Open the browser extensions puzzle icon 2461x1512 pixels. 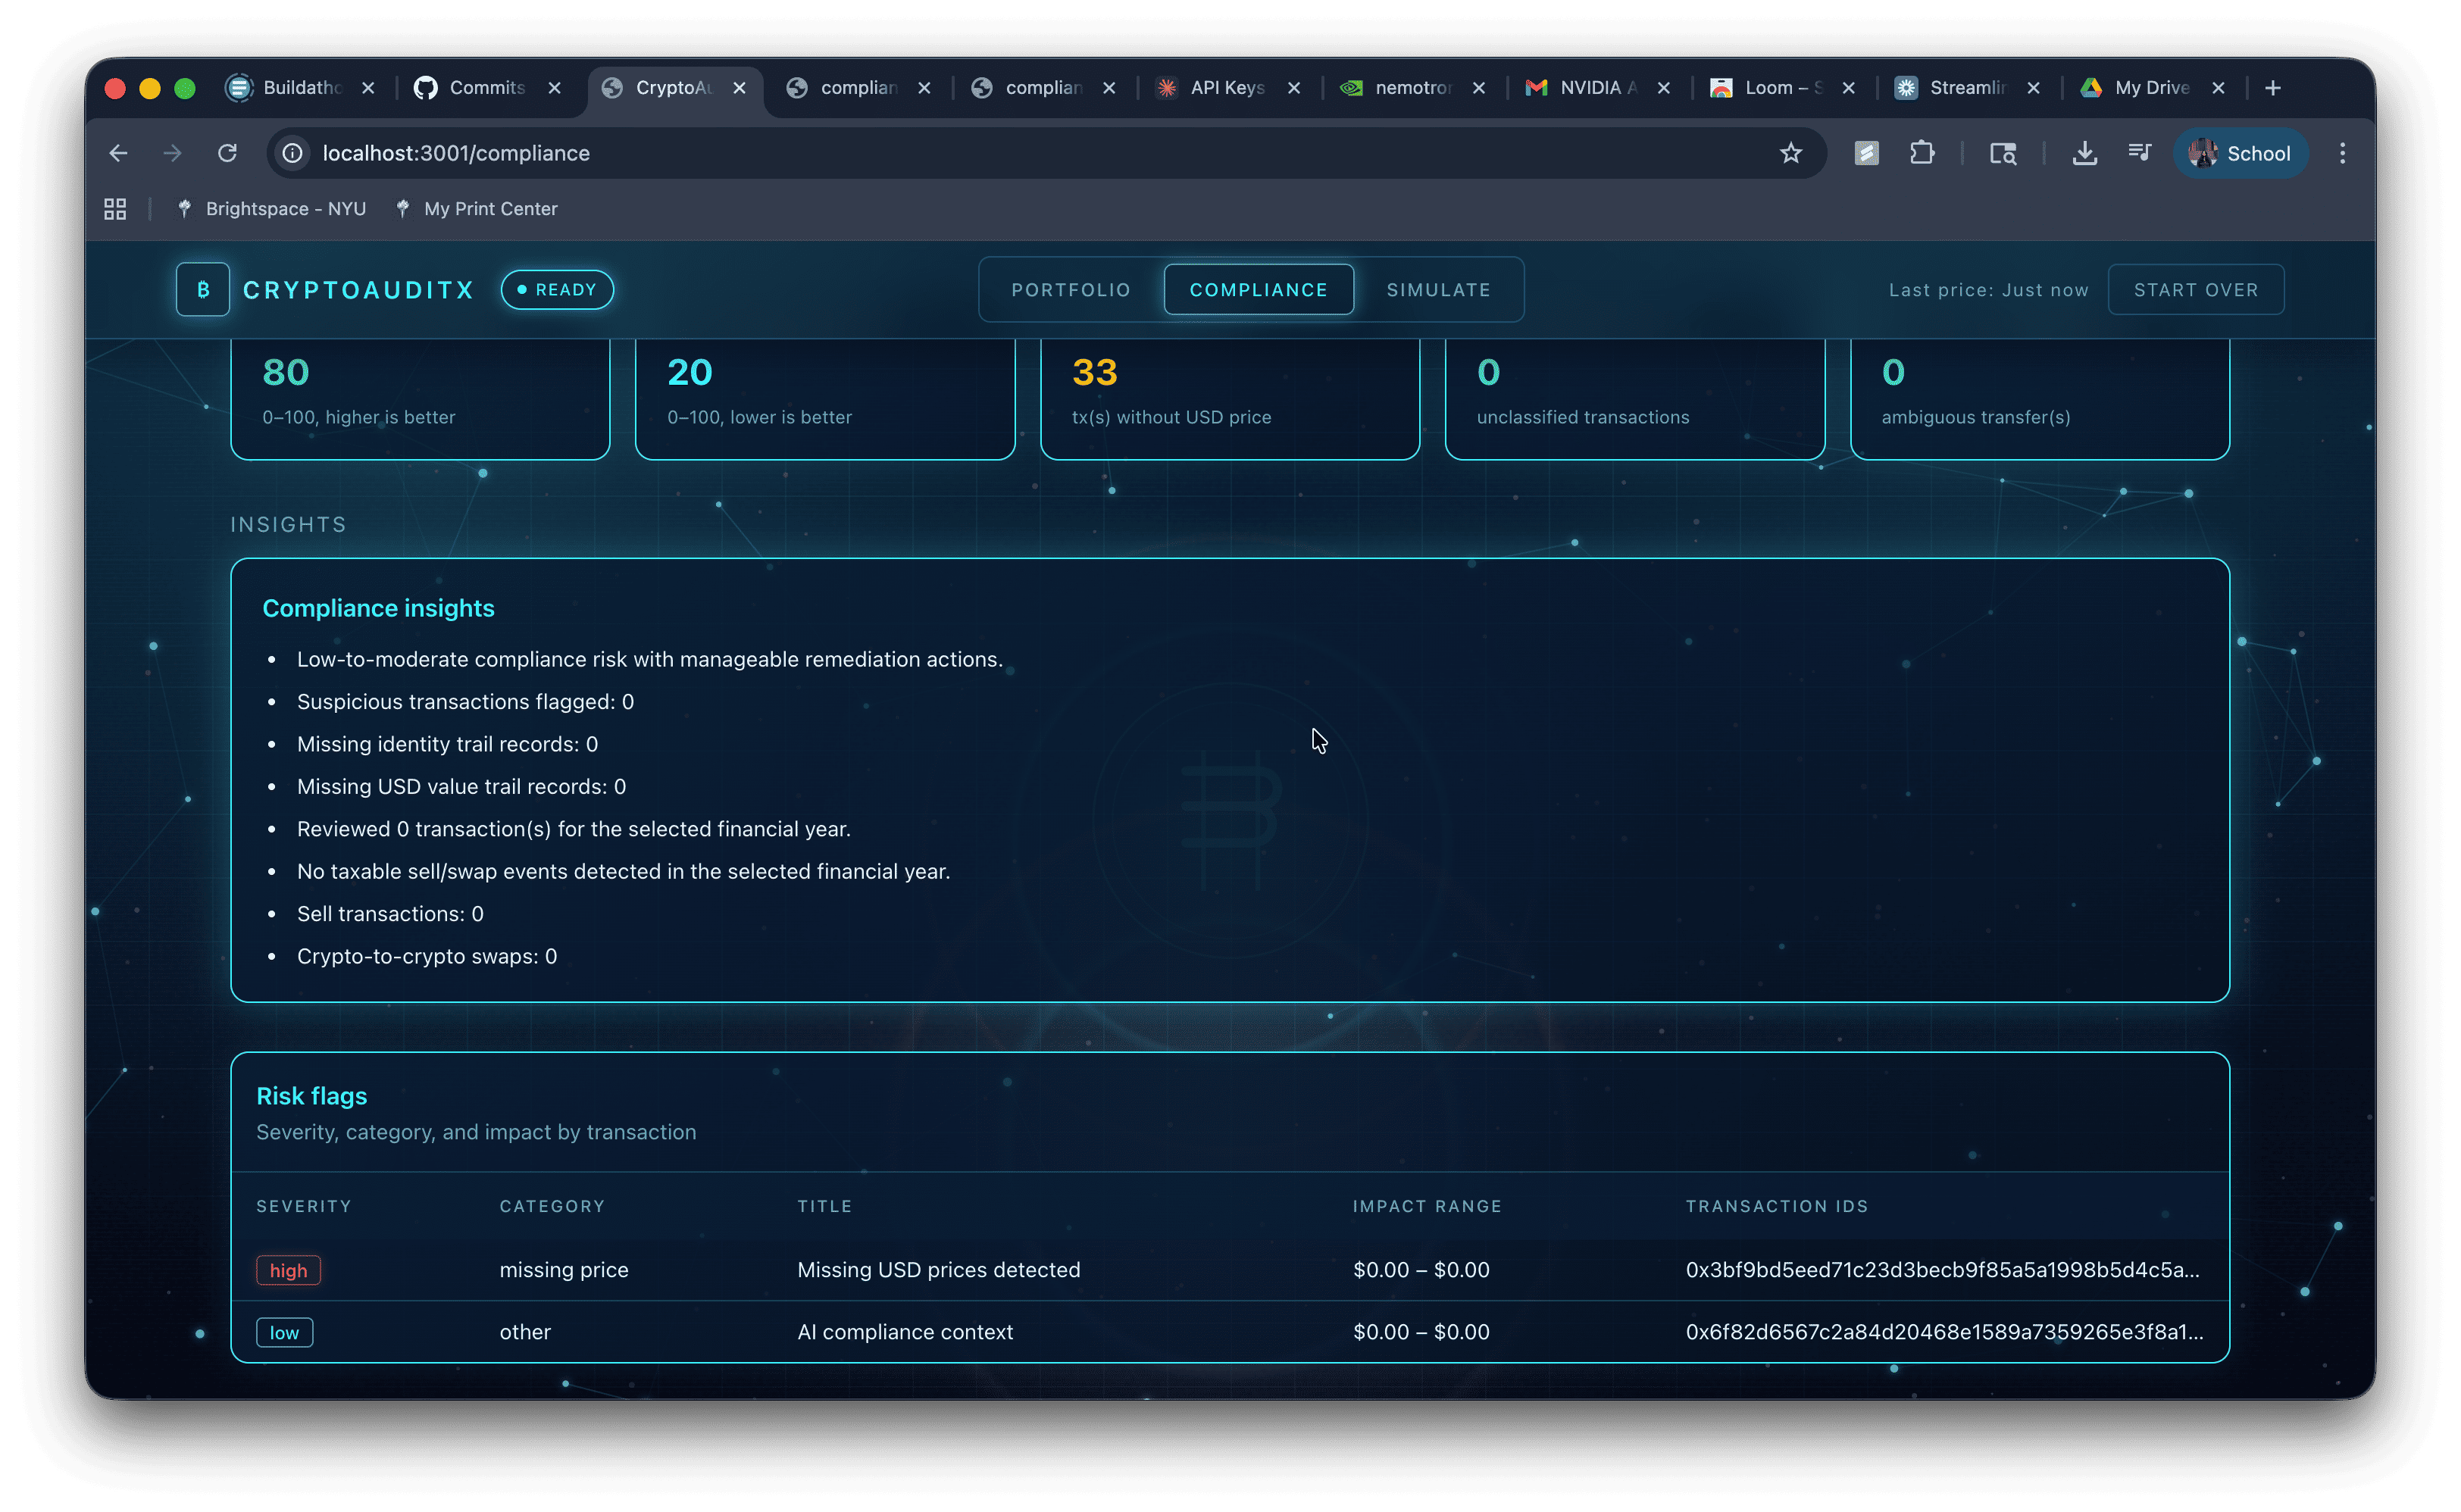(1921, 153)
